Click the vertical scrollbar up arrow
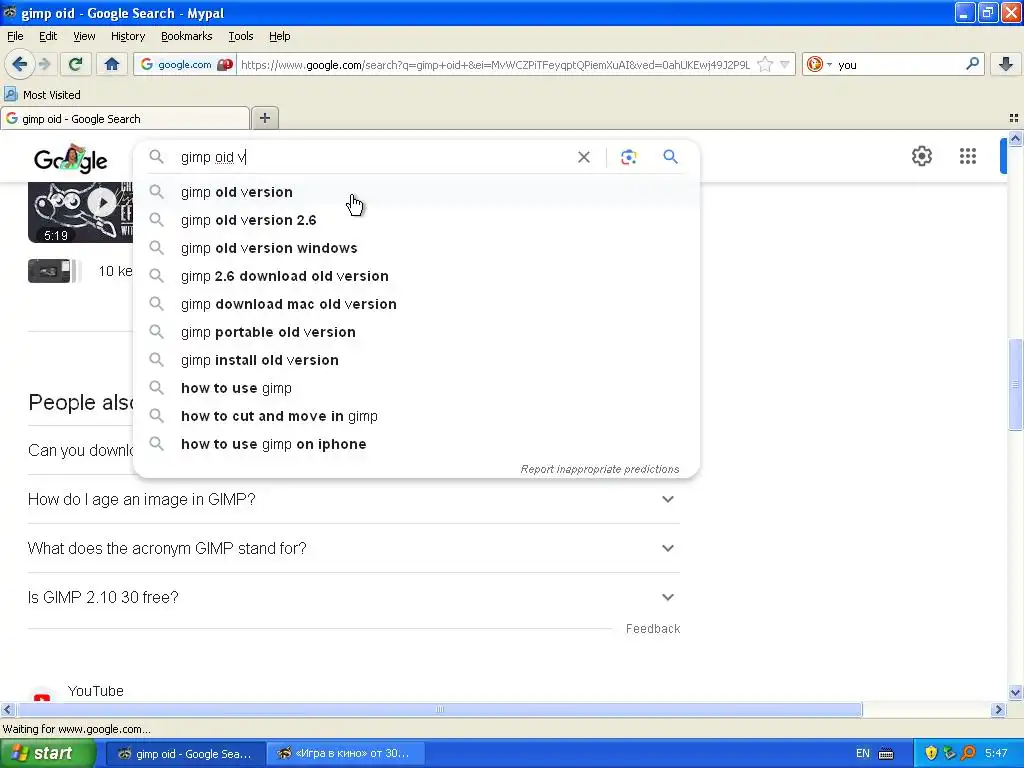This screenshot has width=1024, height=768. pyautogui.click(x=1015, y=138)
